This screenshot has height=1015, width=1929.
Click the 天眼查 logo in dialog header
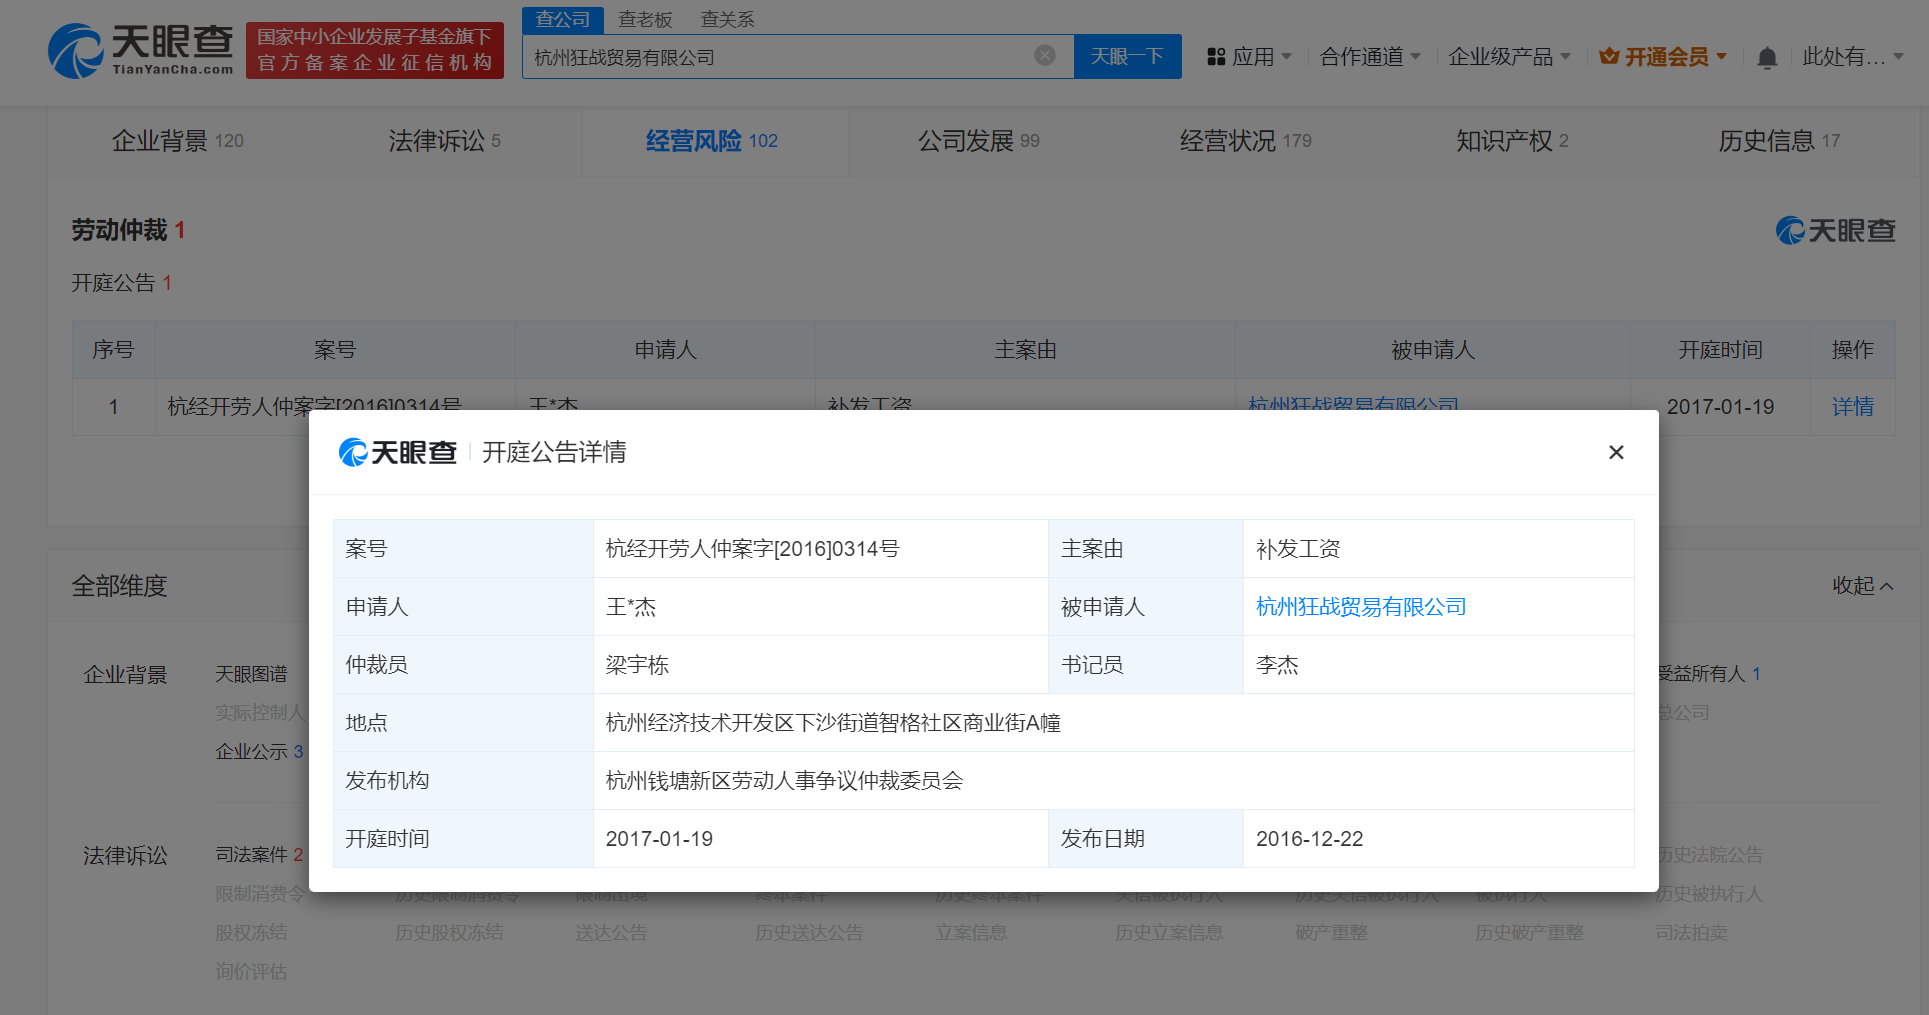(397, 453)
